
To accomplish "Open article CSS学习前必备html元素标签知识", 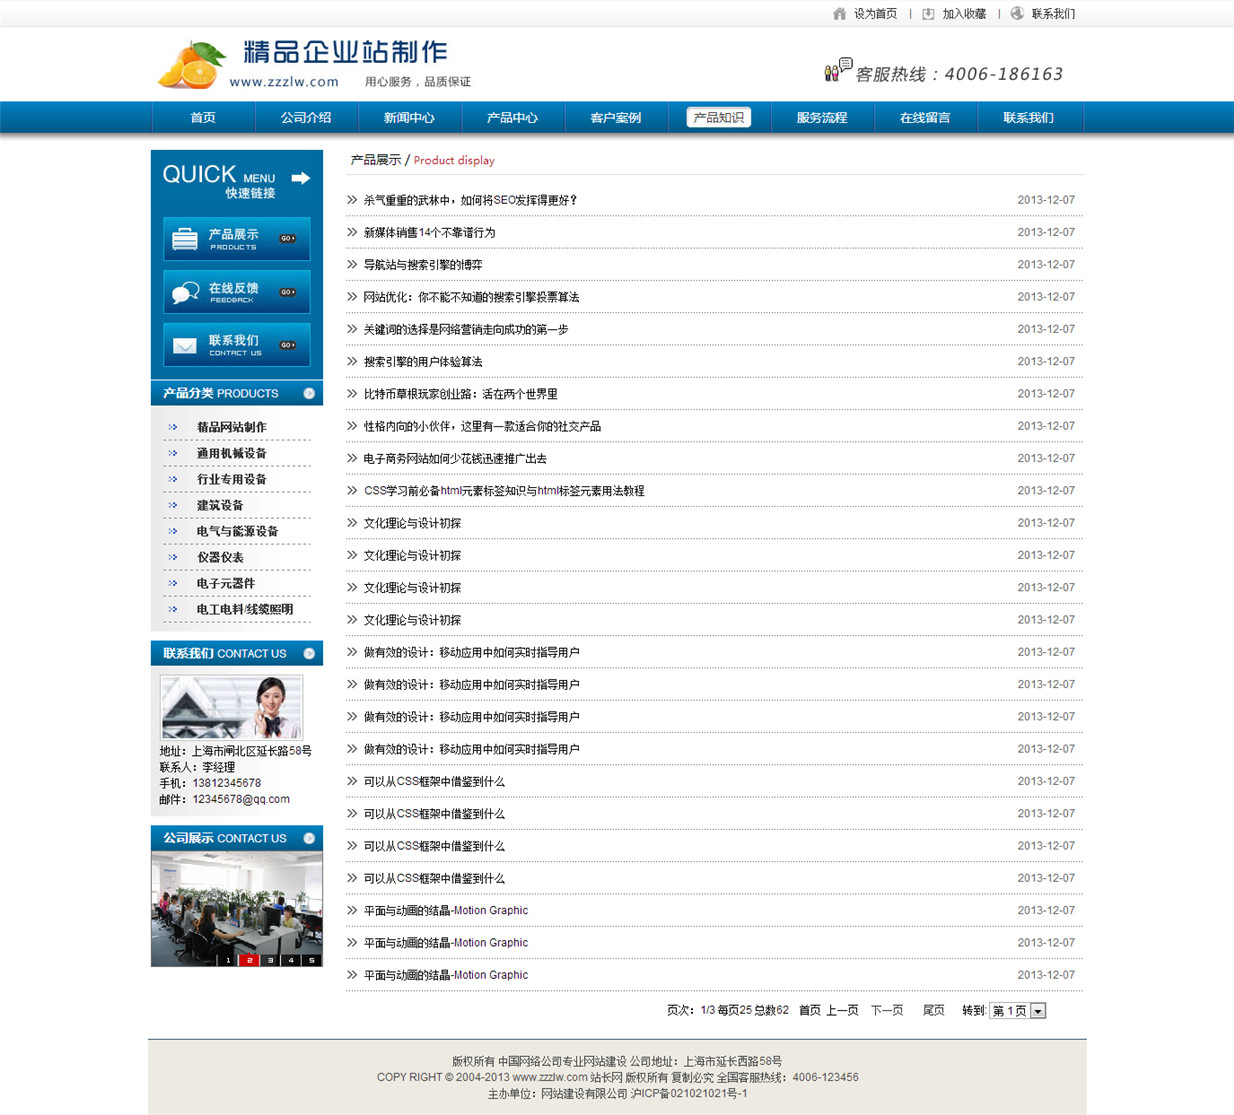I will click(x=504, y=491).
